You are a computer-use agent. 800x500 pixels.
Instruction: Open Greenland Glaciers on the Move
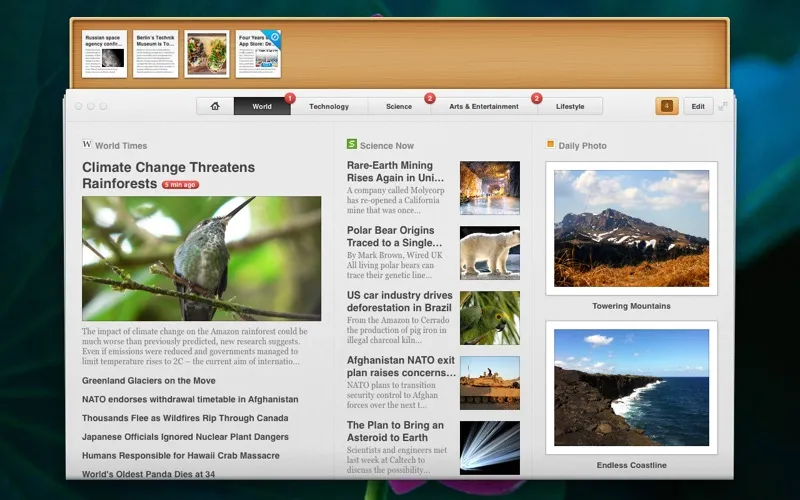[x=148, y=381]
